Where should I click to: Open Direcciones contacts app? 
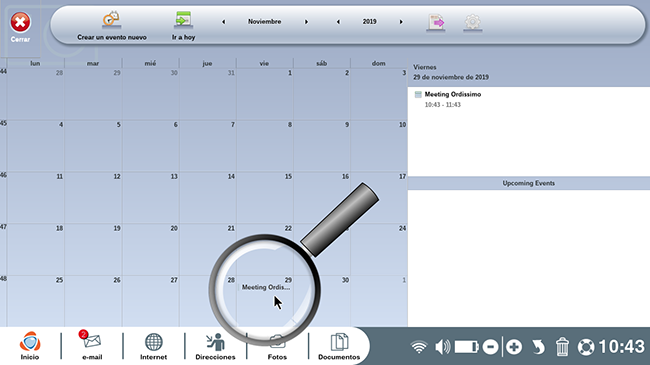click(x=215, y=346)
